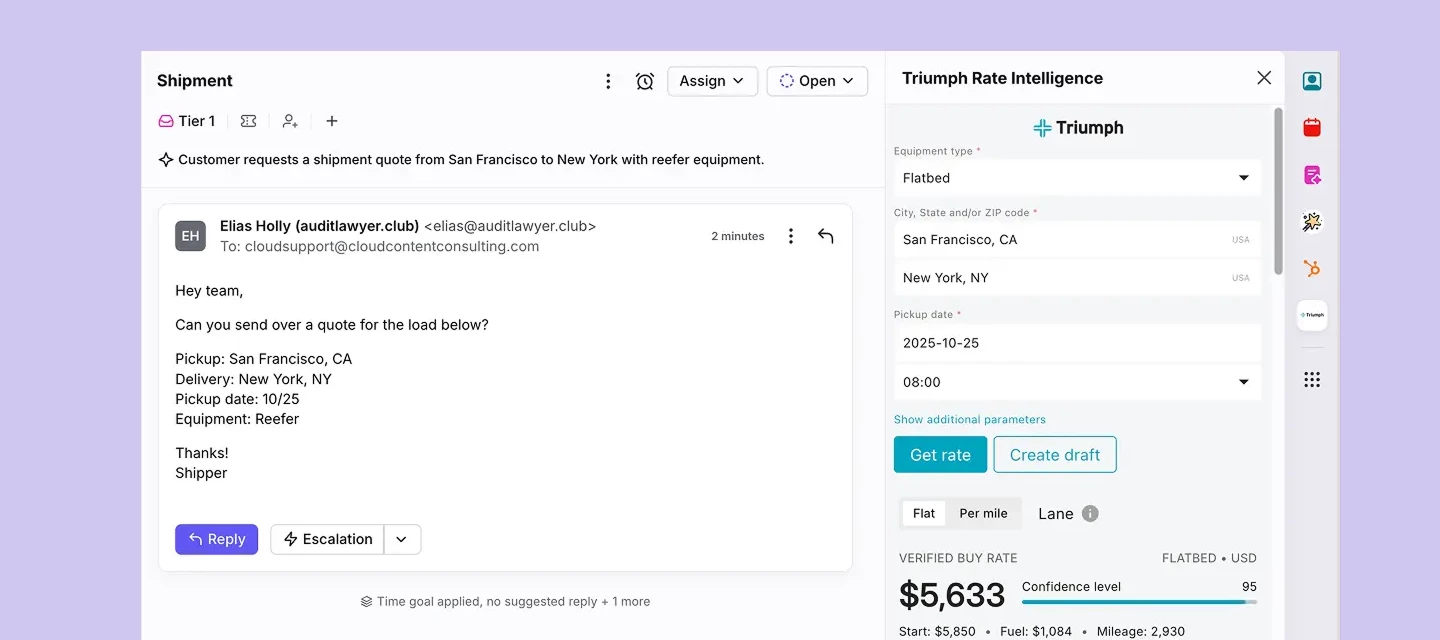Open the three-dot menu on Elias Holly's email

coord(791,236)
